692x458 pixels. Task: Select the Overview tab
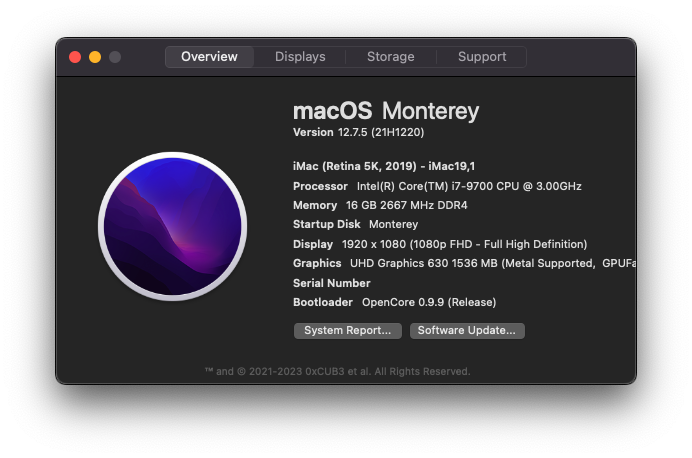[209, 57]
